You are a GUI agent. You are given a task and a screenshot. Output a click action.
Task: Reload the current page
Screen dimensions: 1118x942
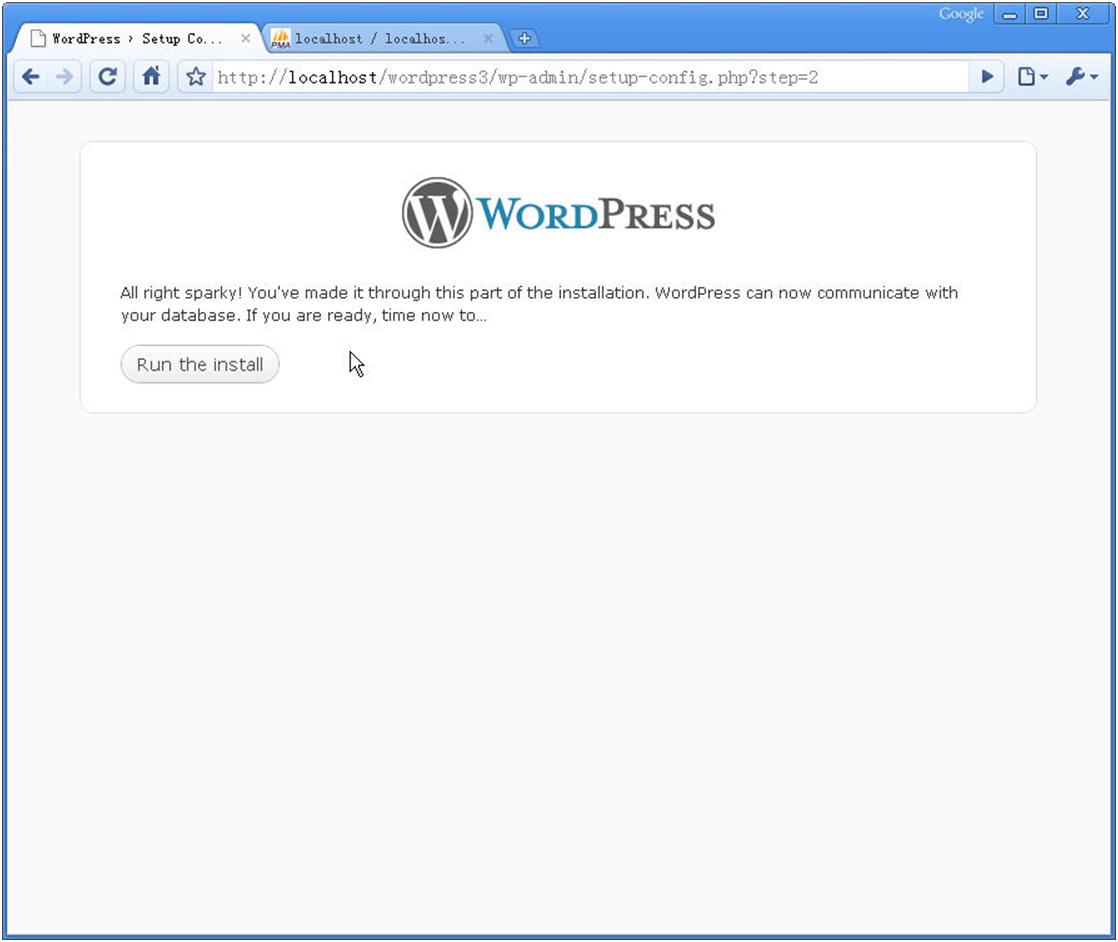108,76
